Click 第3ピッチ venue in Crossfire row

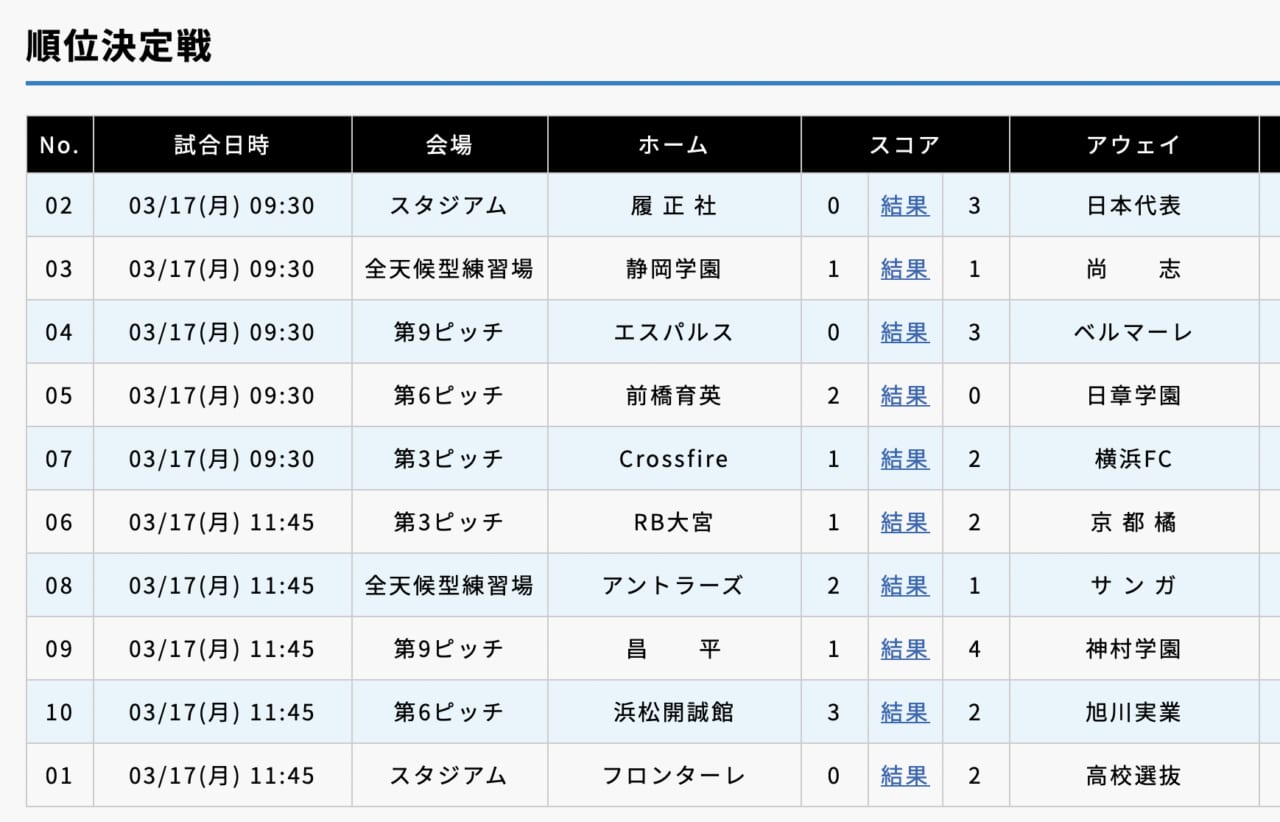coord(449,459)
